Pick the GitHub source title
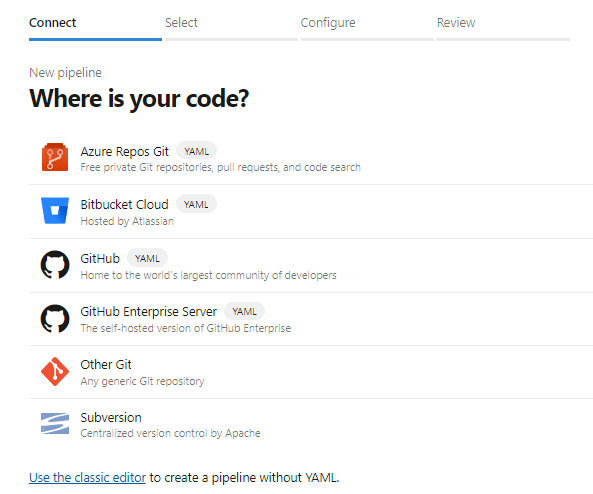This screenshot has width=593, height=494. click(x=100, y=258)
